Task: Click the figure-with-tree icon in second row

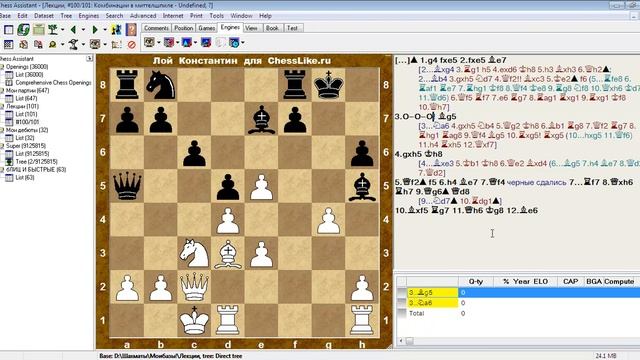Action: [x=73, y=44]
